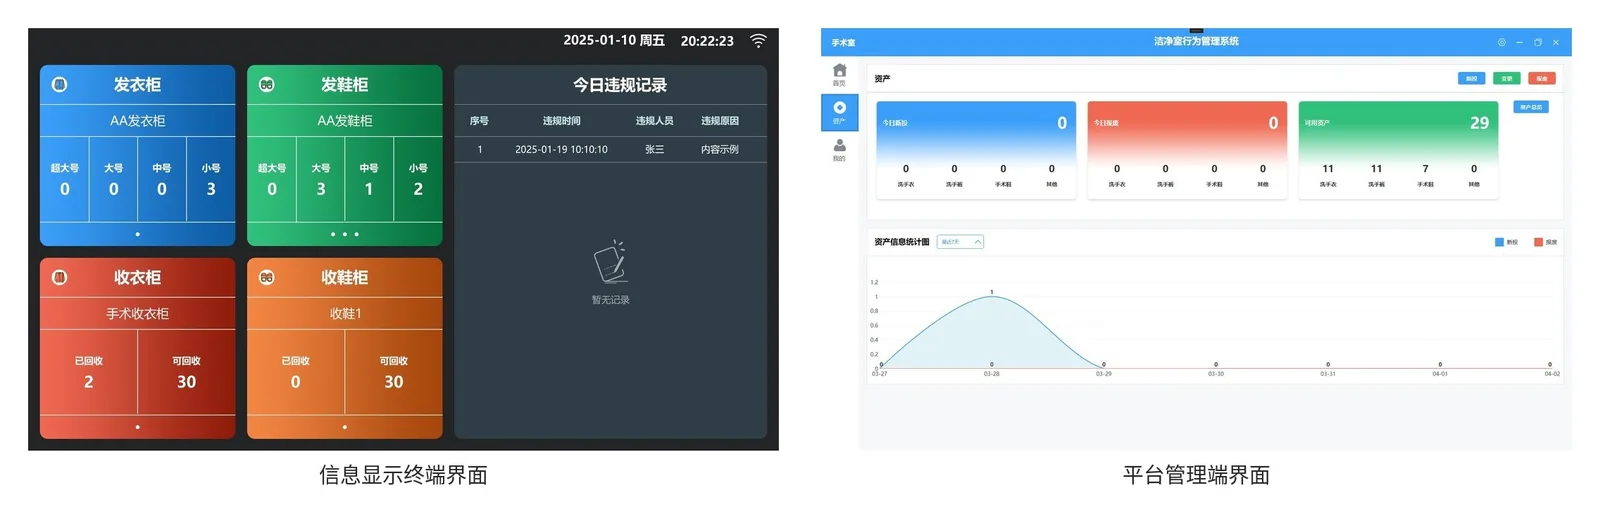This screenshot has height=514, width=1600.
Task: Click 大号 count 3 in 发鞋柜 card
Action: coord(321,189)
